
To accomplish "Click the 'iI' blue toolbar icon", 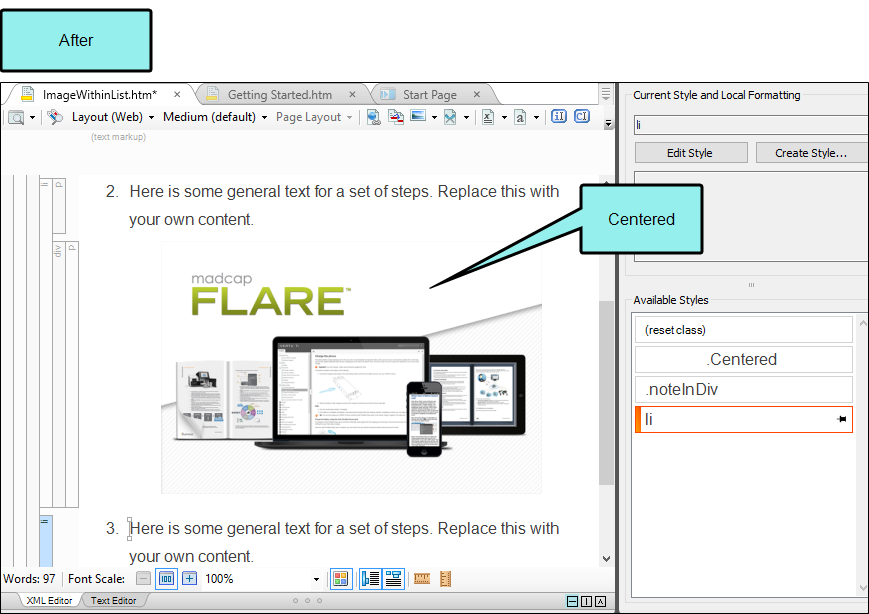I will tap(559, 116).
